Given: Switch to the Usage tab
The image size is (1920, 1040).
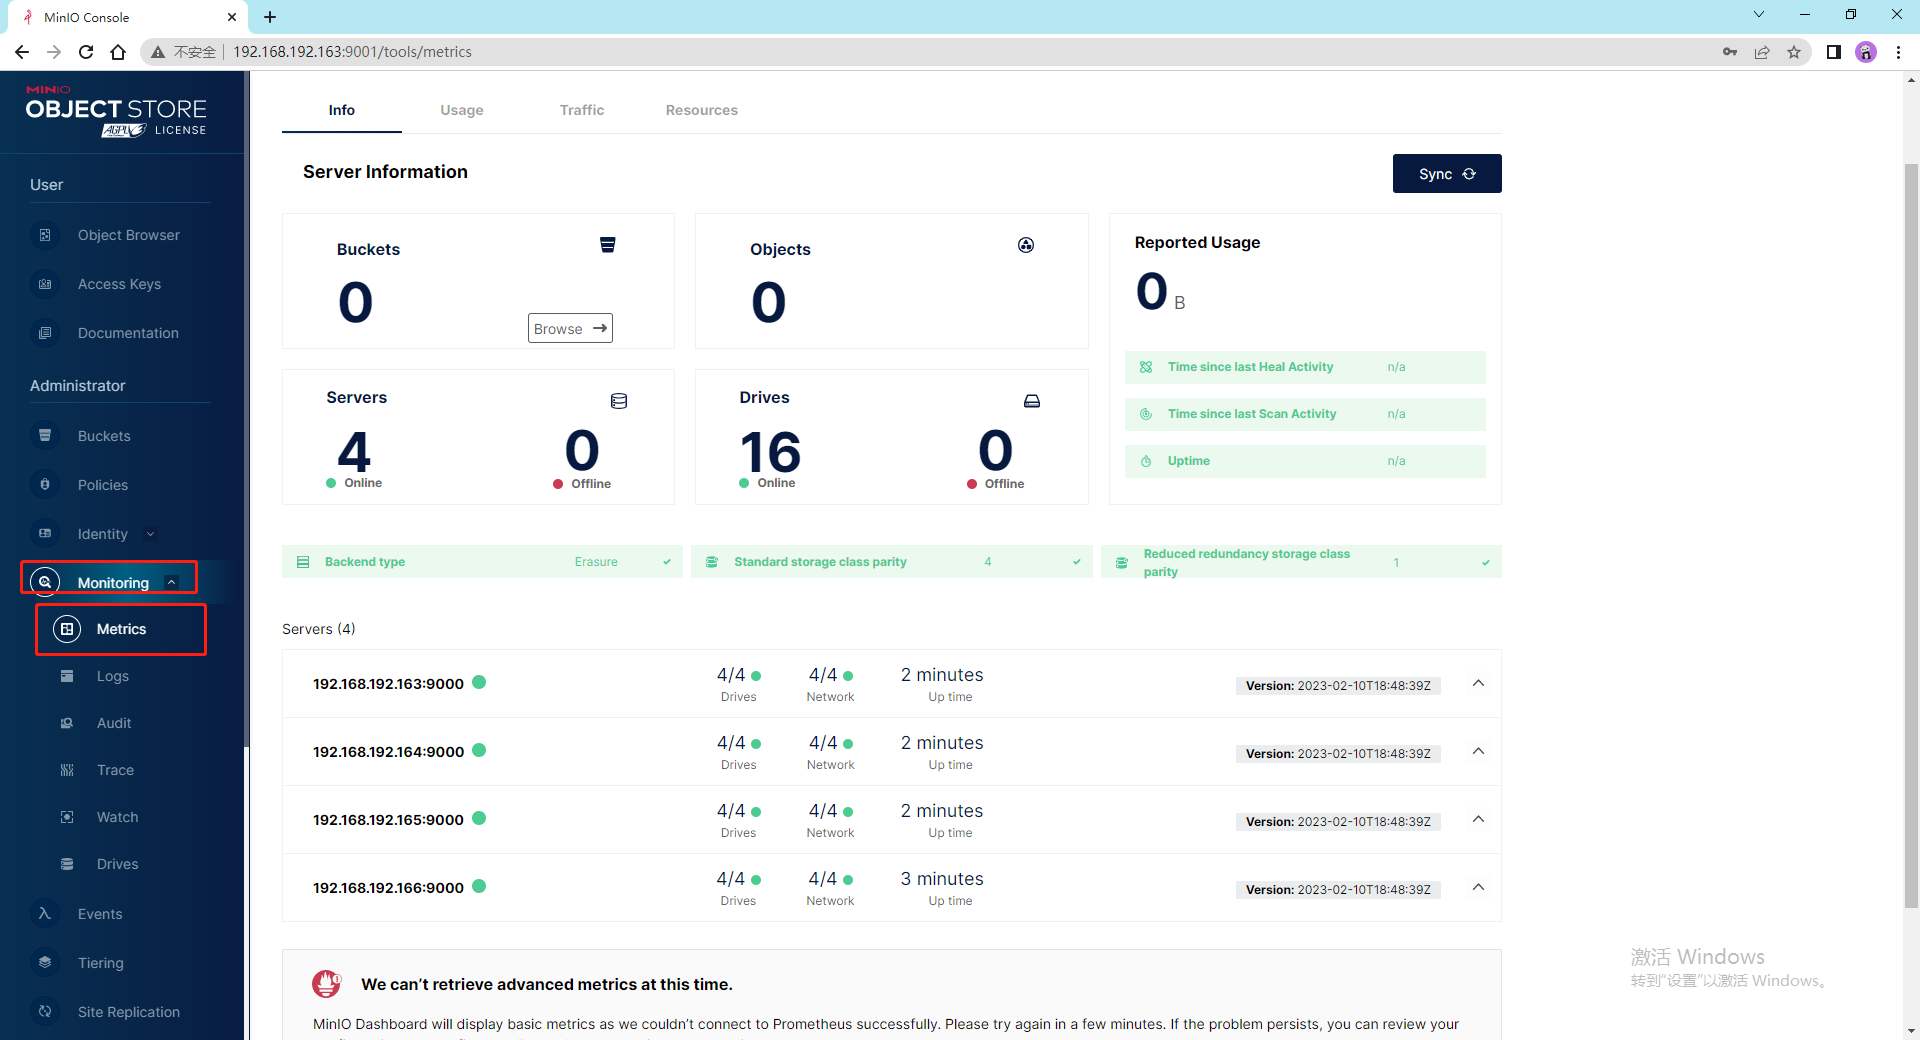Looking at the screenshot, I should pyautogui.click(x=462, y=110).
